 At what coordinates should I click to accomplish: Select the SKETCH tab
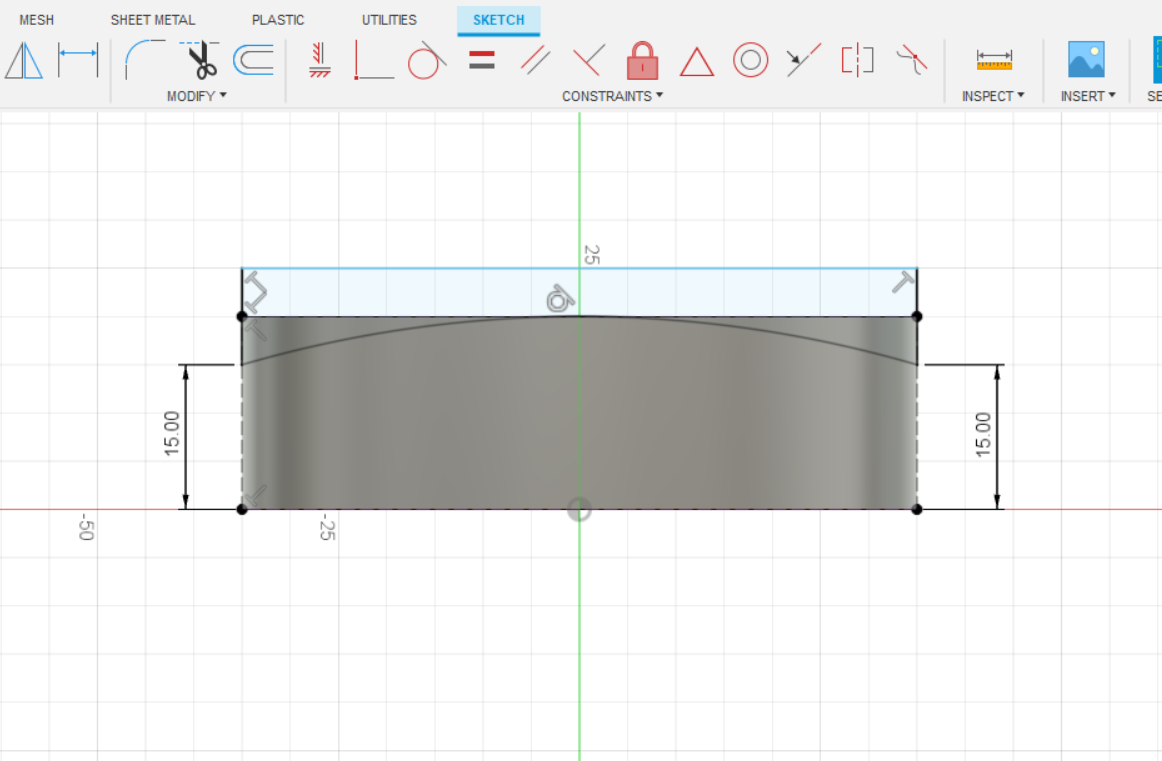pos(499,20)
